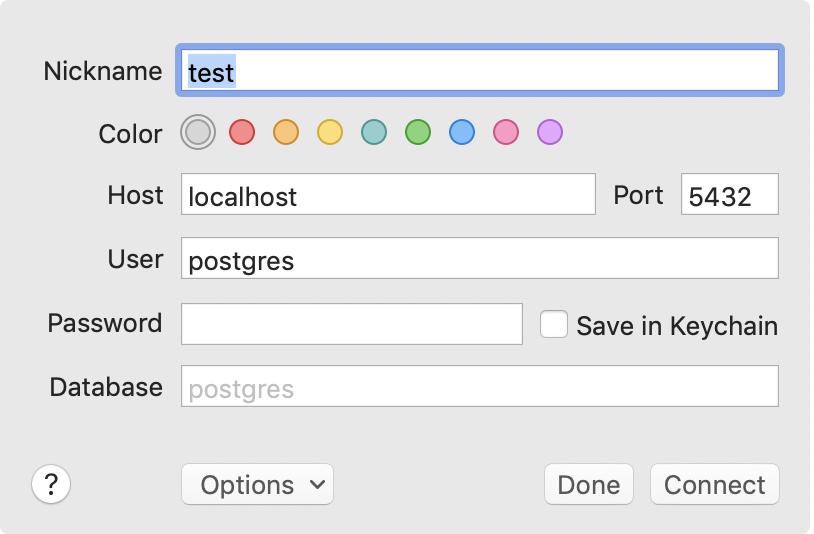This screenshot has width=814, height=534.
Task: Choose the red color swatch
Action: tap(242, 132)
